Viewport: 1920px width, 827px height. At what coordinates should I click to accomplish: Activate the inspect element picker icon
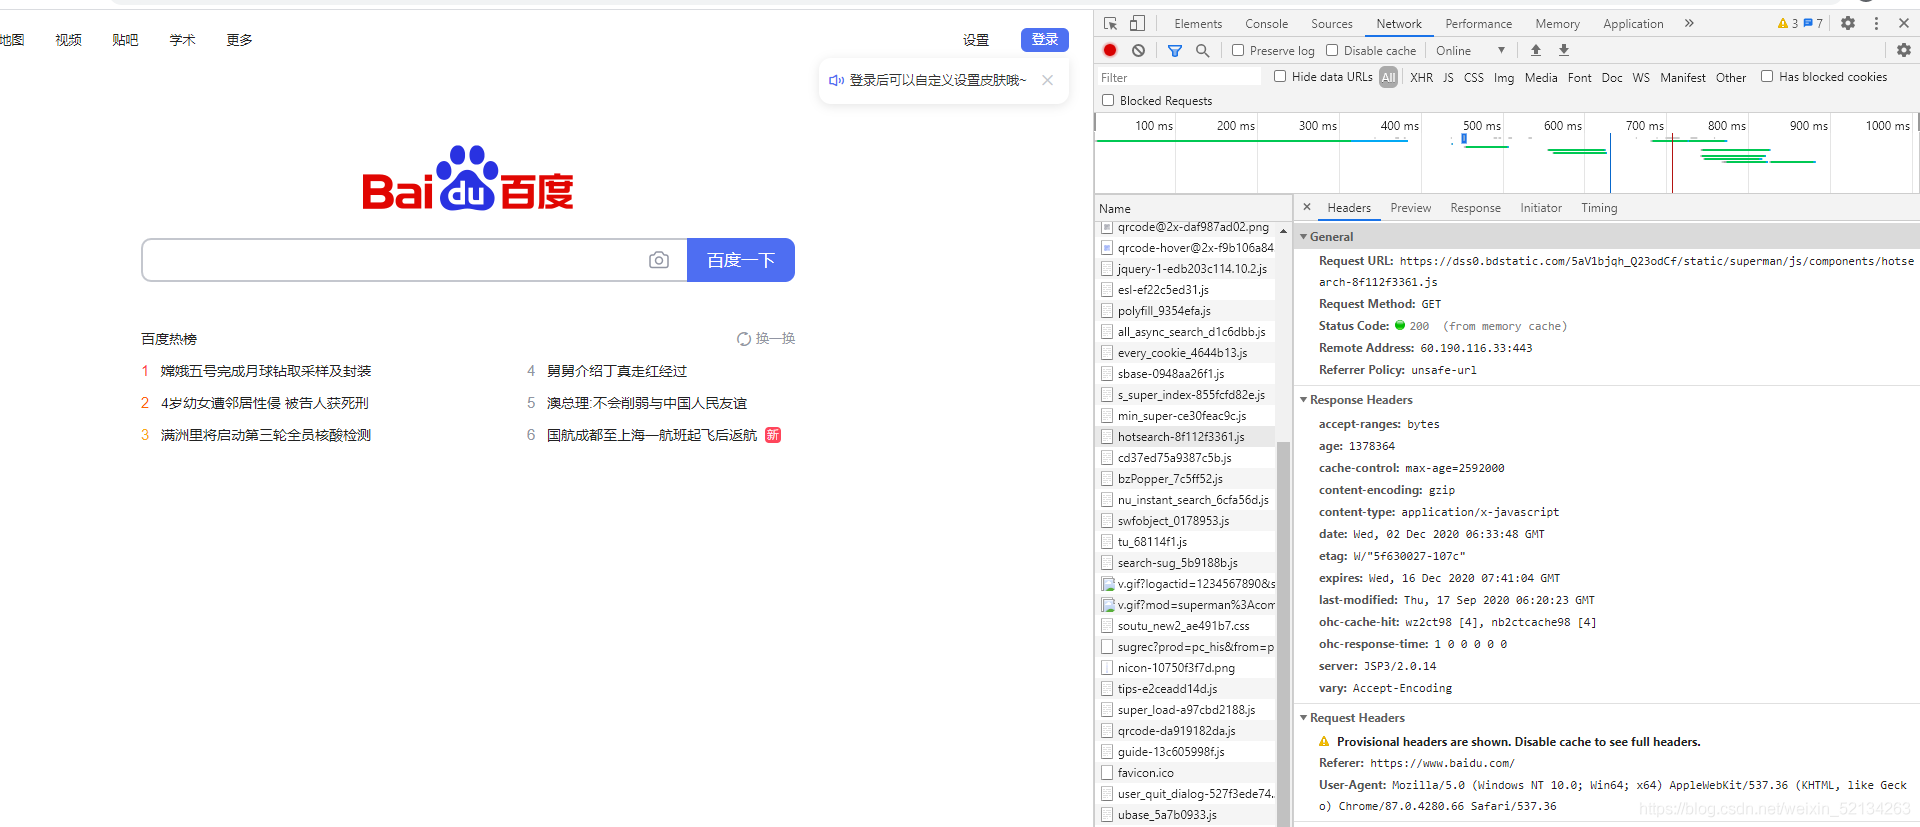[x=1110, y=23]
